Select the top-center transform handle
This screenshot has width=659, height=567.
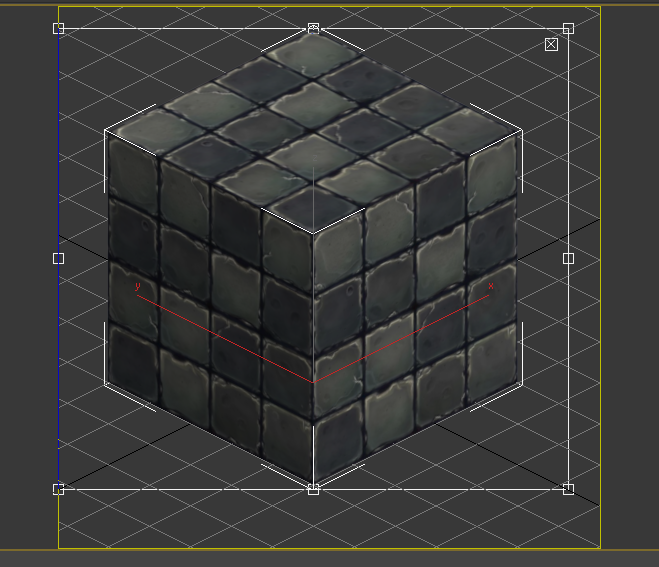[x=313, y=28]
